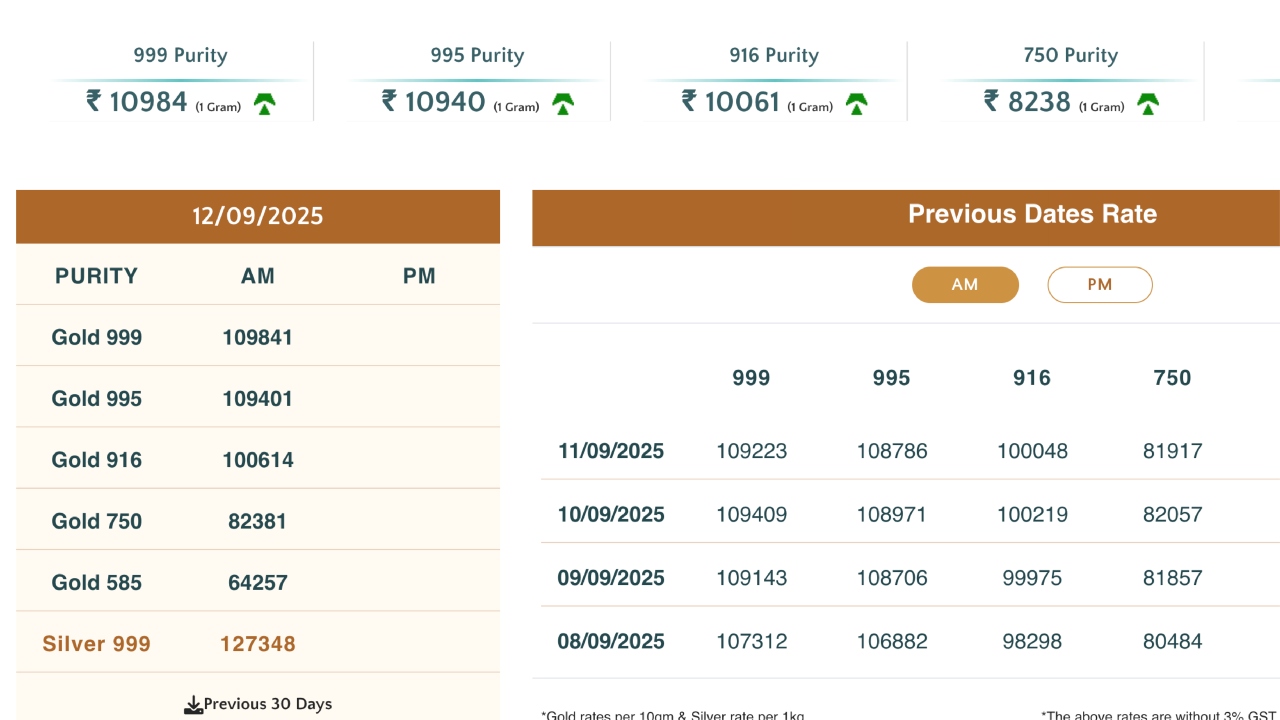Select the 08/09/2025 row date
The image size is (1280, 720).
click(611, 641)
